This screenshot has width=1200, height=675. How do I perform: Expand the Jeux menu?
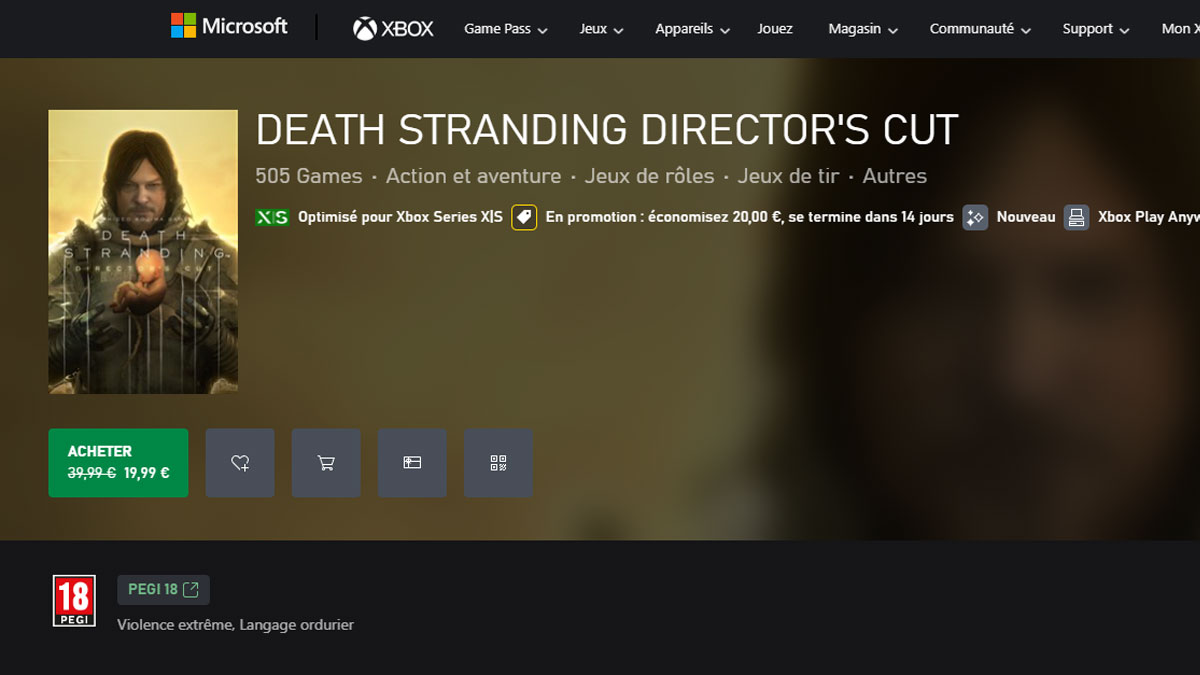point(600,29)
